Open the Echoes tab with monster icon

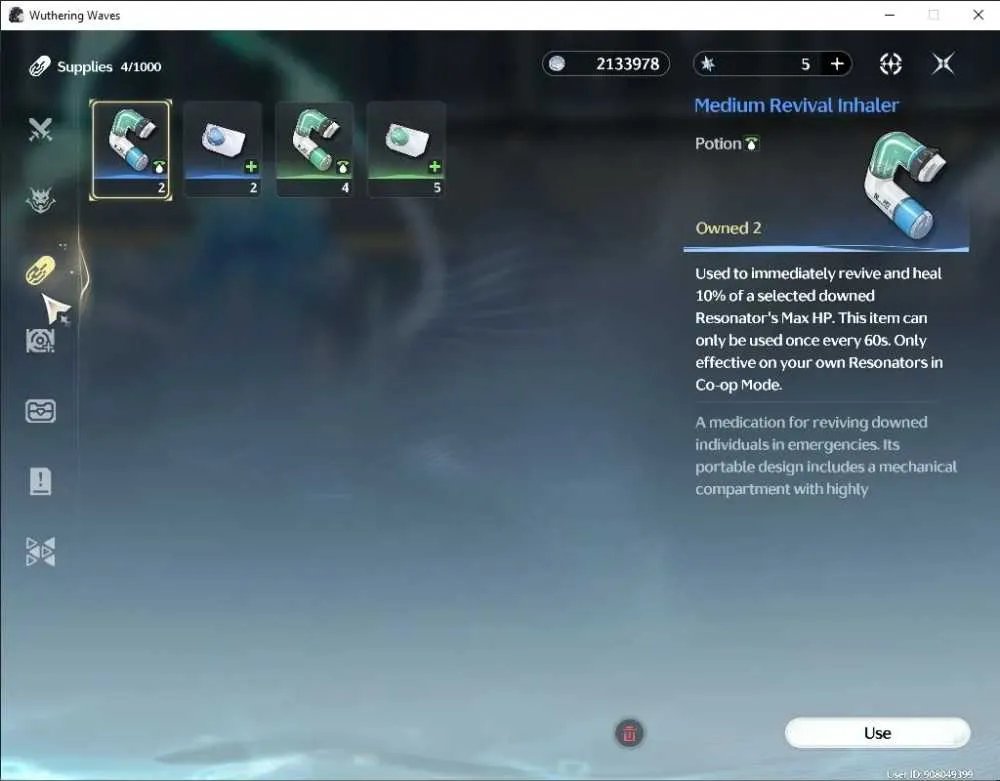coord(40,200)
